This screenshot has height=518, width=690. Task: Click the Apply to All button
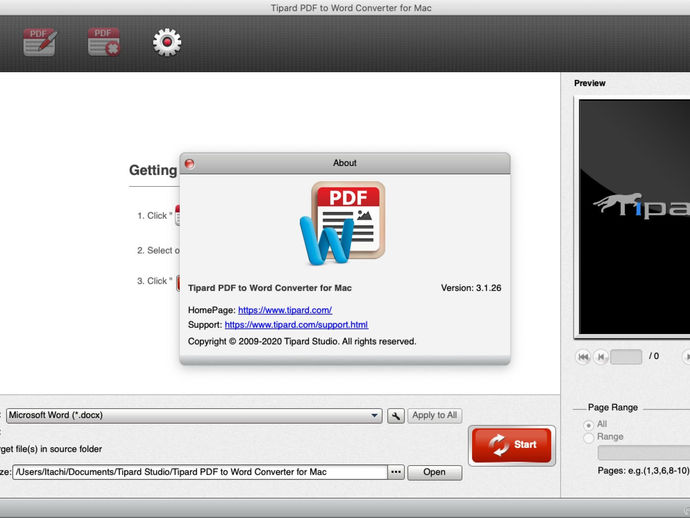[435, 415]
